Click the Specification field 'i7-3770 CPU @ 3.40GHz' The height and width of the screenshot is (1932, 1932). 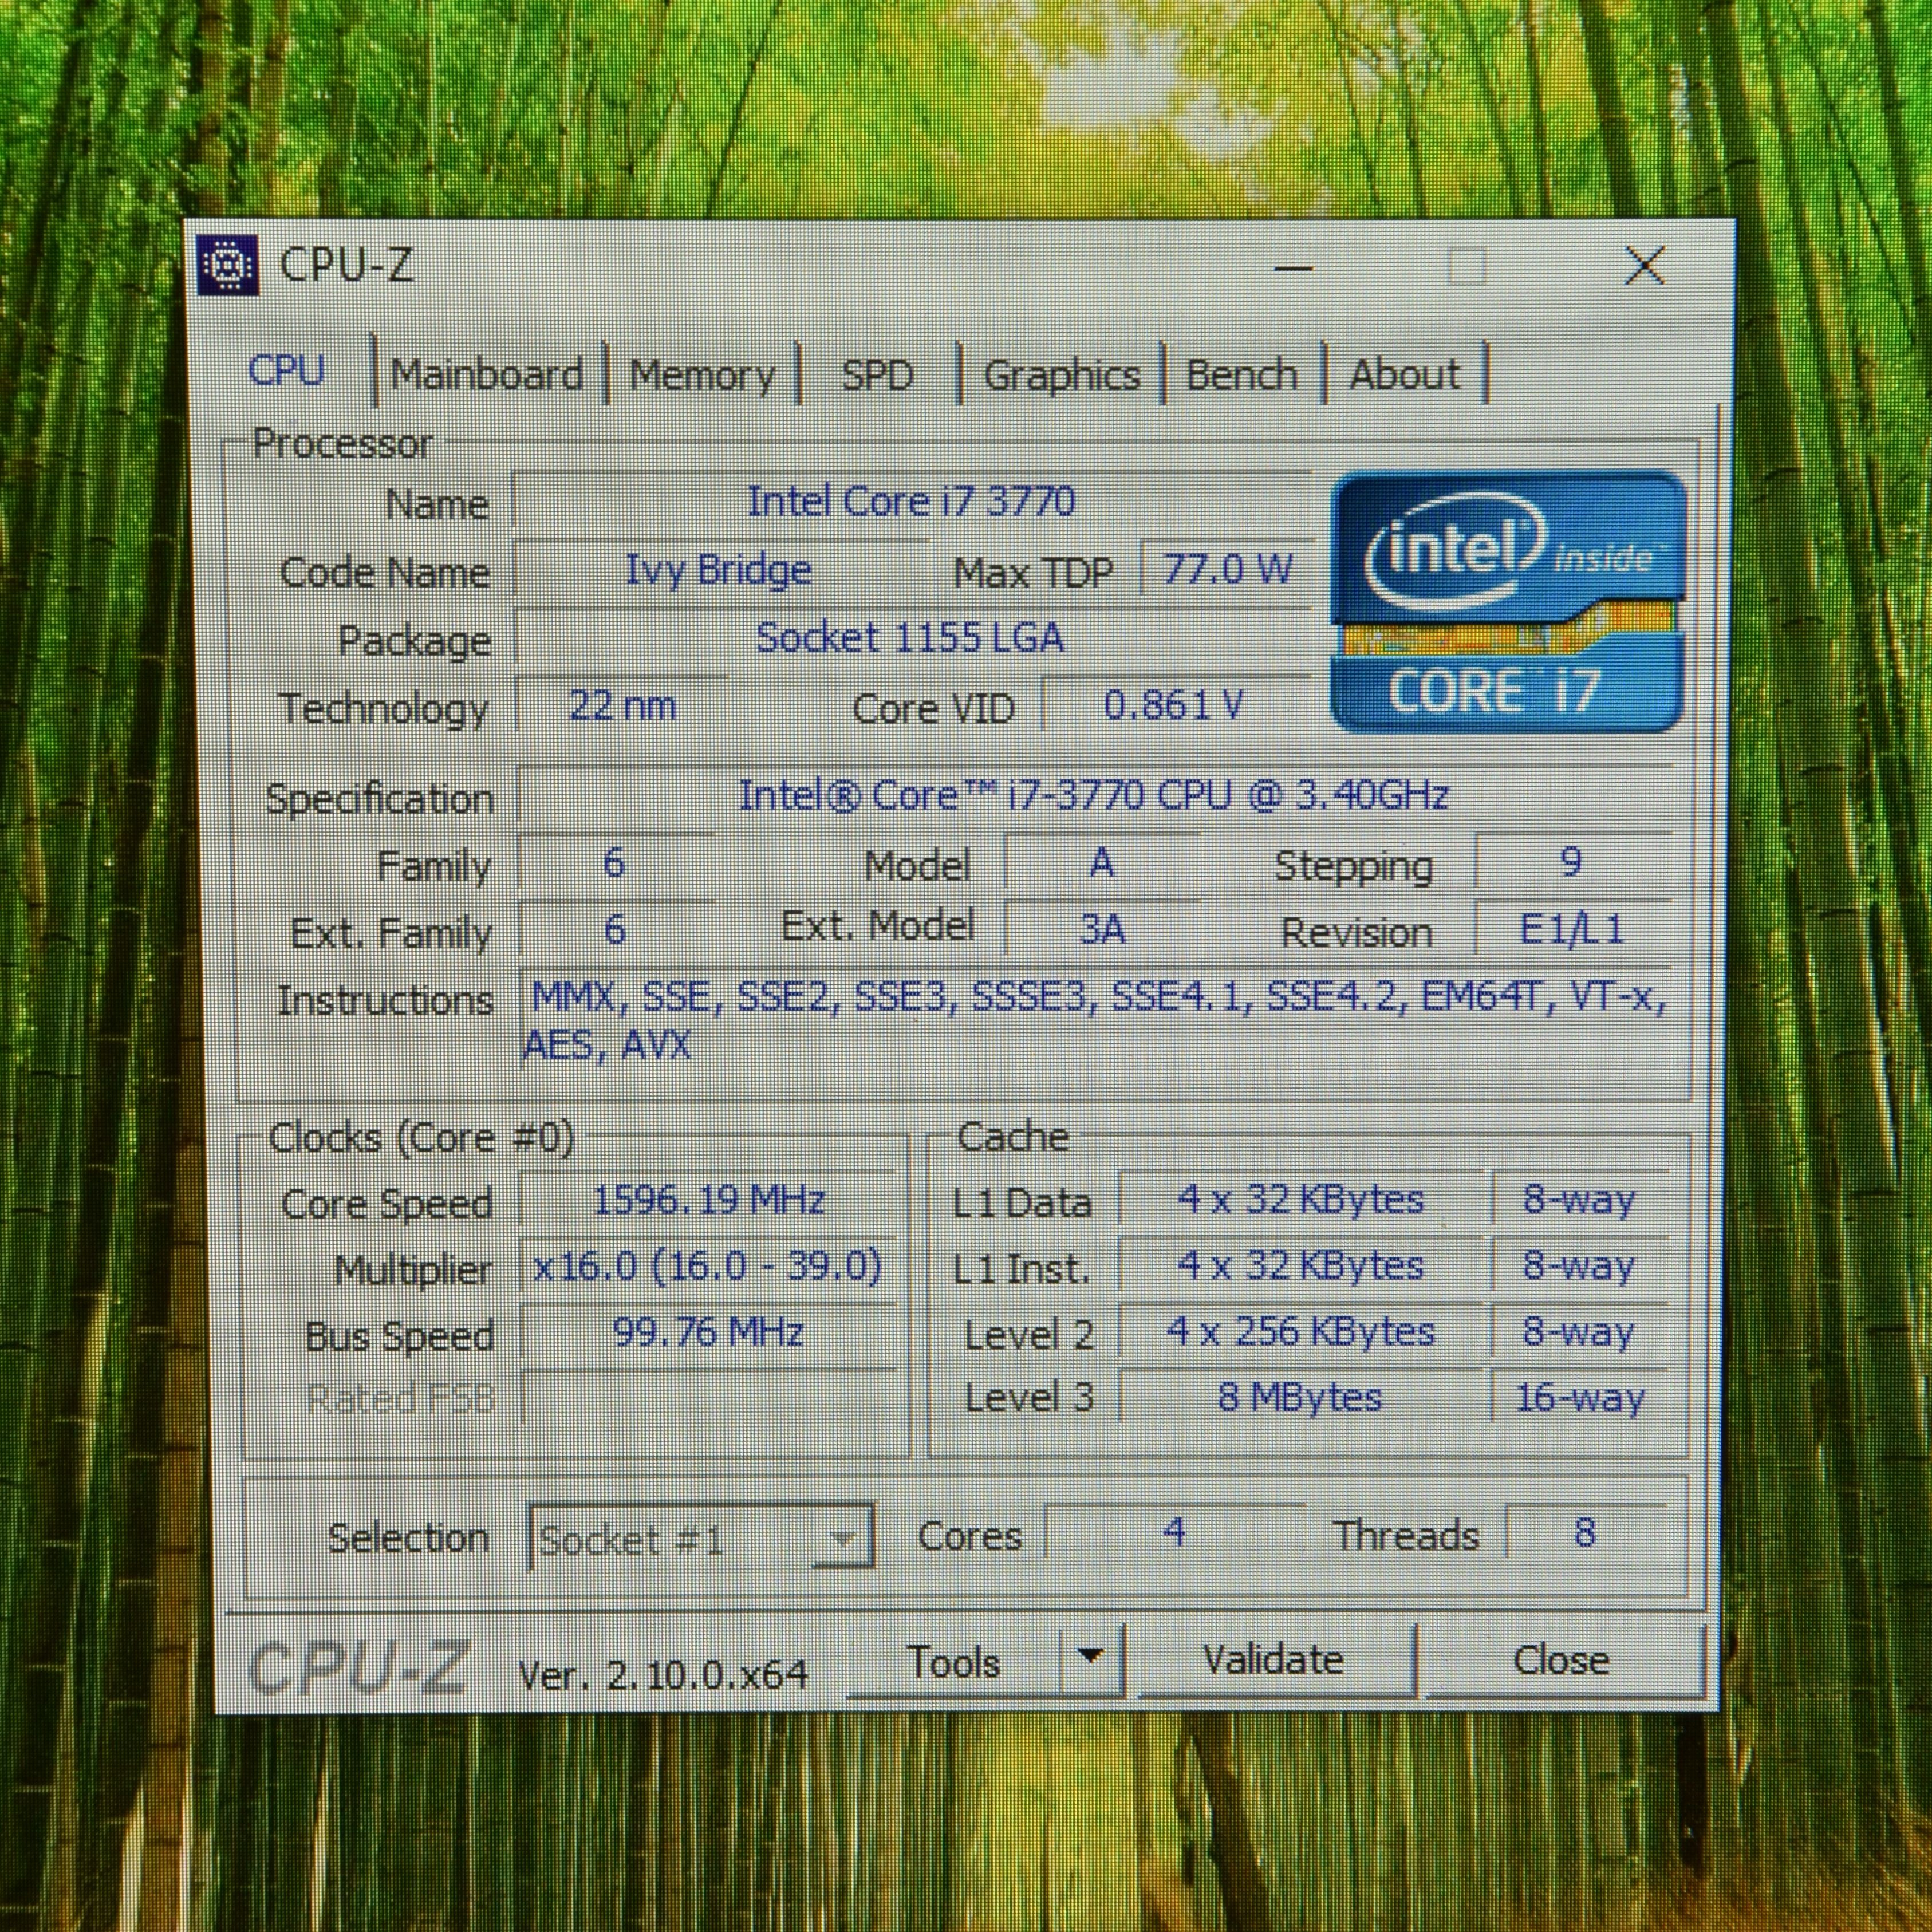(1094, 796)
